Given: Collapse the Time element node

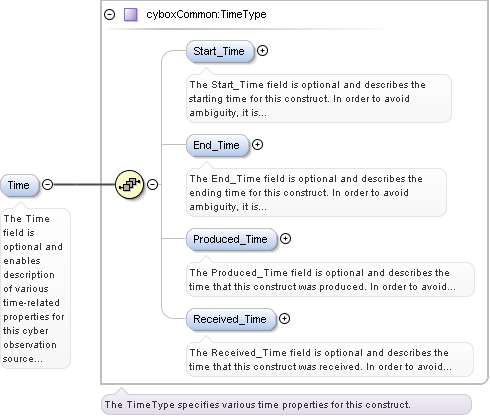Looking at the screenshot, I should (48, 184).
